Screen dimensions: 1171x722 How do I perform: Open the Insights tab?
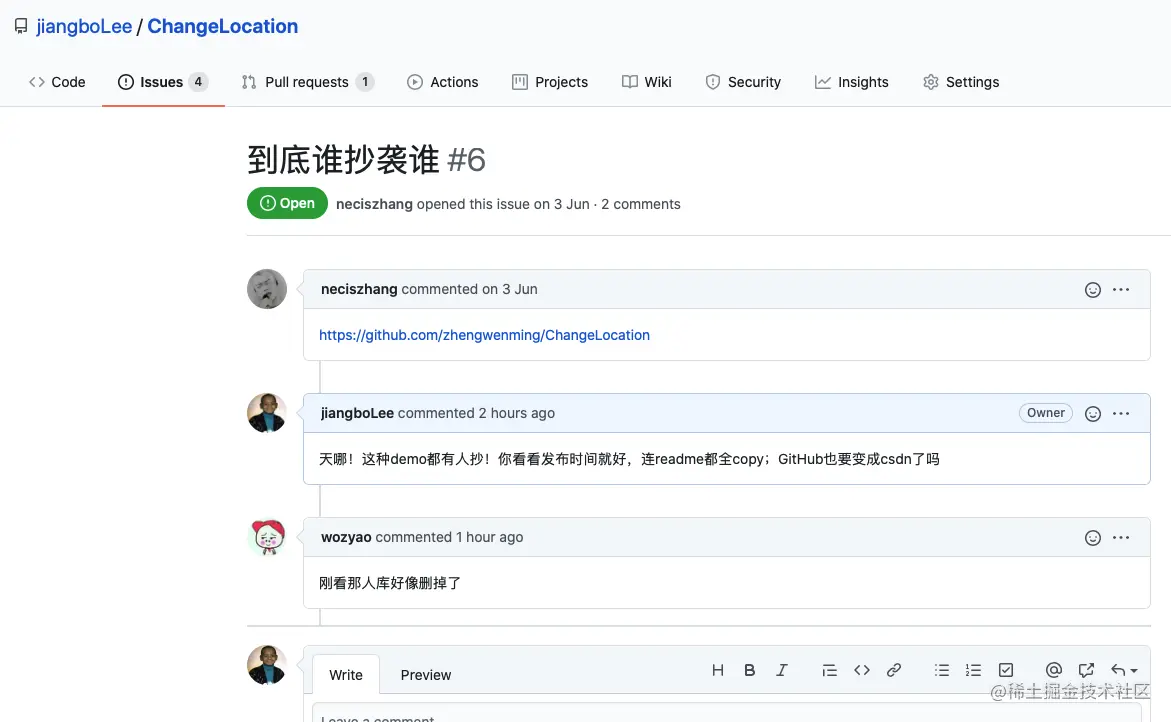pyautogui.click(x=852, y=82)
